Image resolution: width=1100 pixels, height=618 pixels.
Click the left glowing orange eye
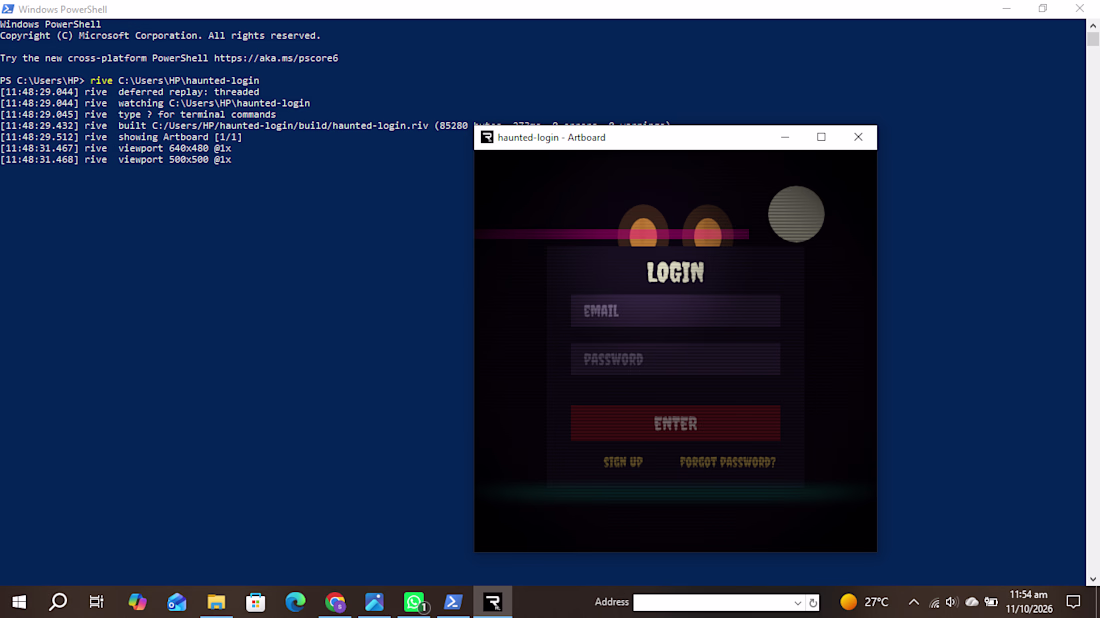pyautogui.click(x=643, y=231)
